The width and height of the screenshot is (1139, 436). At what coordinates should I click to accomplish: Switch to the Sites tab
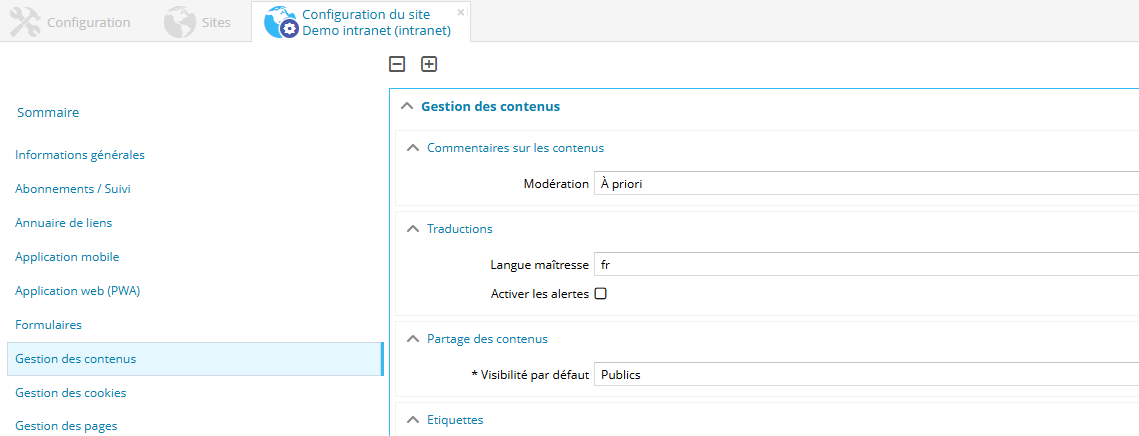[x=216, y=22]
